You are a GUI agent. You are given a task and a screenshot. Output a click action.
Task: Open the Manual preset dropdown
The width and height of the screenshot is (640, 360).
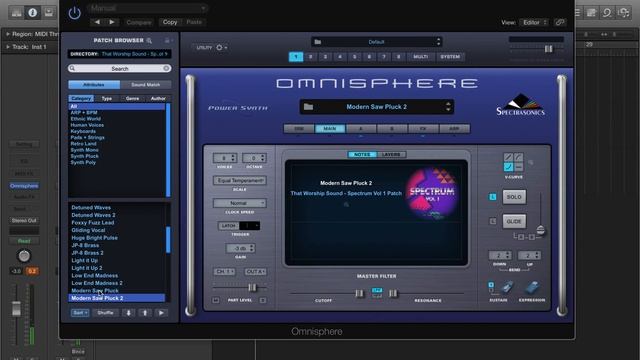(x=147, y=8)
